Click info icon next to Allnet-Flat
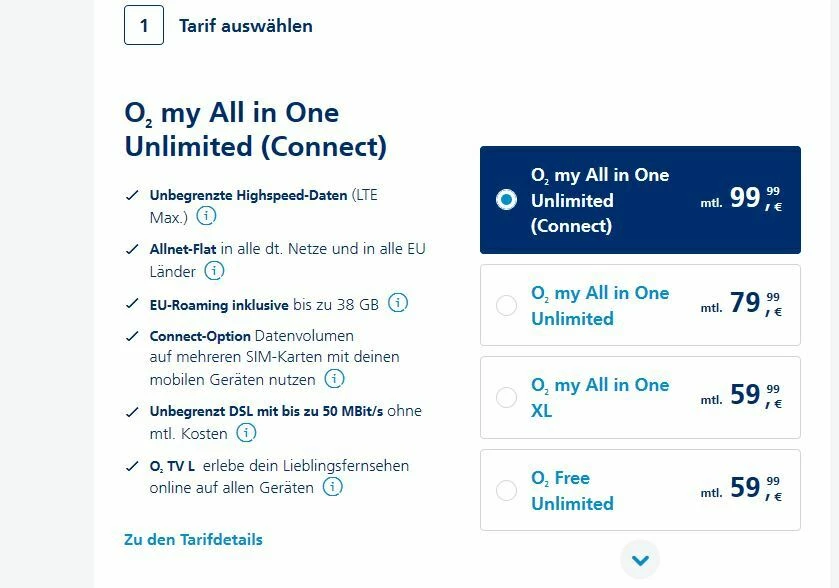The height and width of the screenshot is (588, 839). pyautogui.click(x=214, y=270)
